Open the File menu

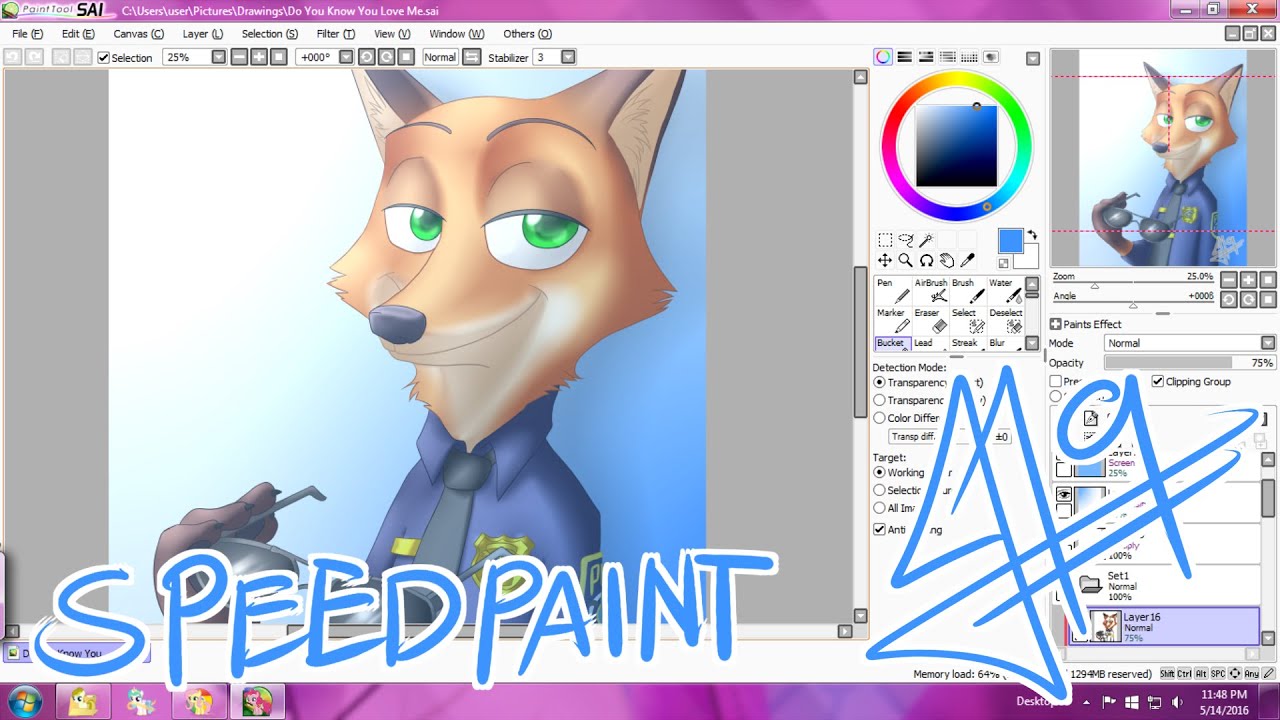click(27, 33)
